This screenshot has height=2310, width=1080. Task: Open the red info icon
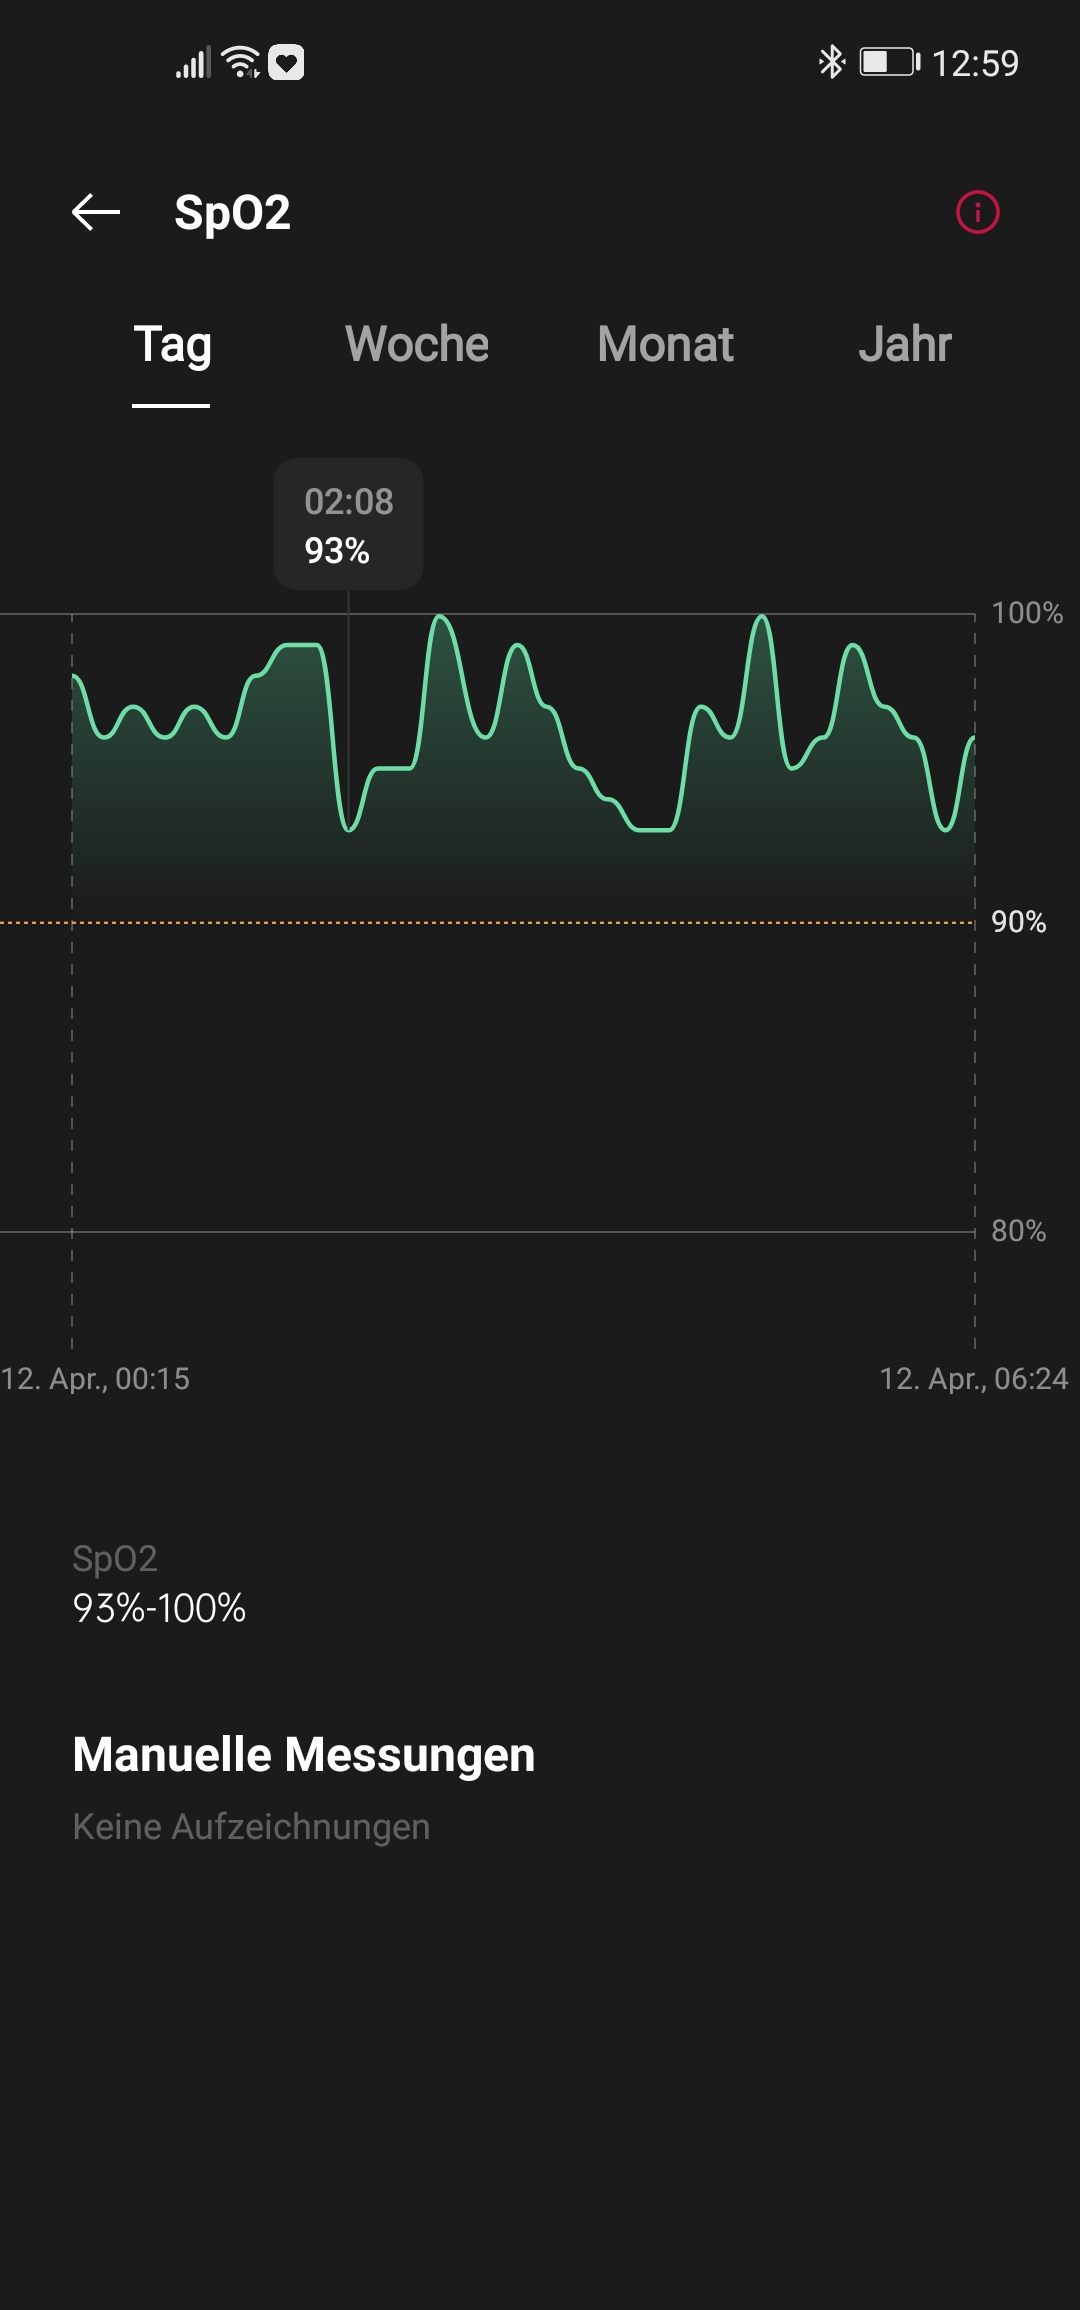pyautogui.click(x=977, y=212)
